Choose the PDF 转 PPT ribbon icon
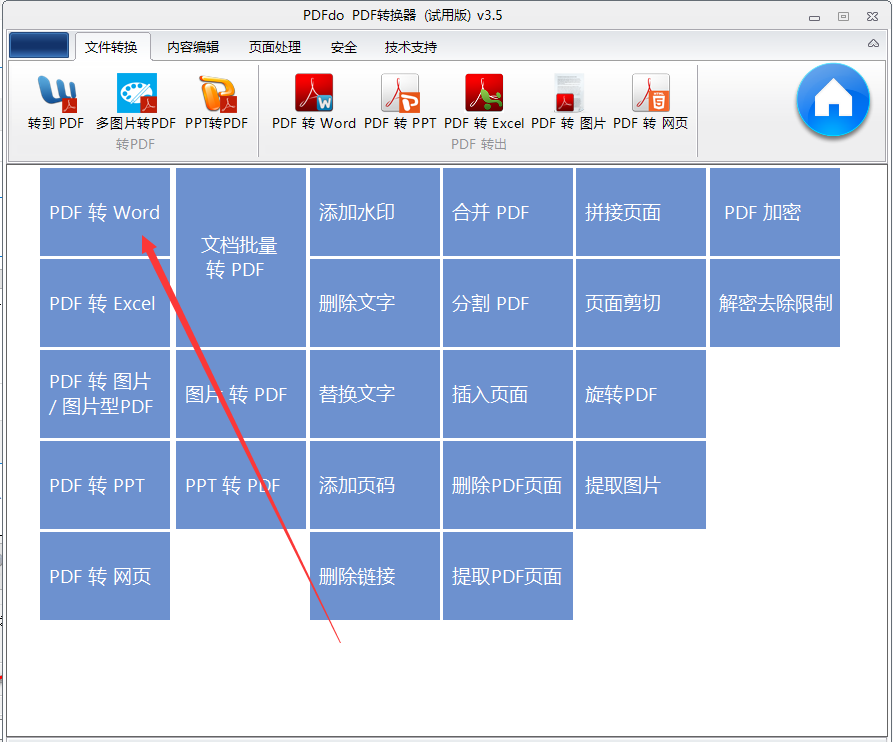The height and width of the screenshot is (742, 893). pos(400,102)
